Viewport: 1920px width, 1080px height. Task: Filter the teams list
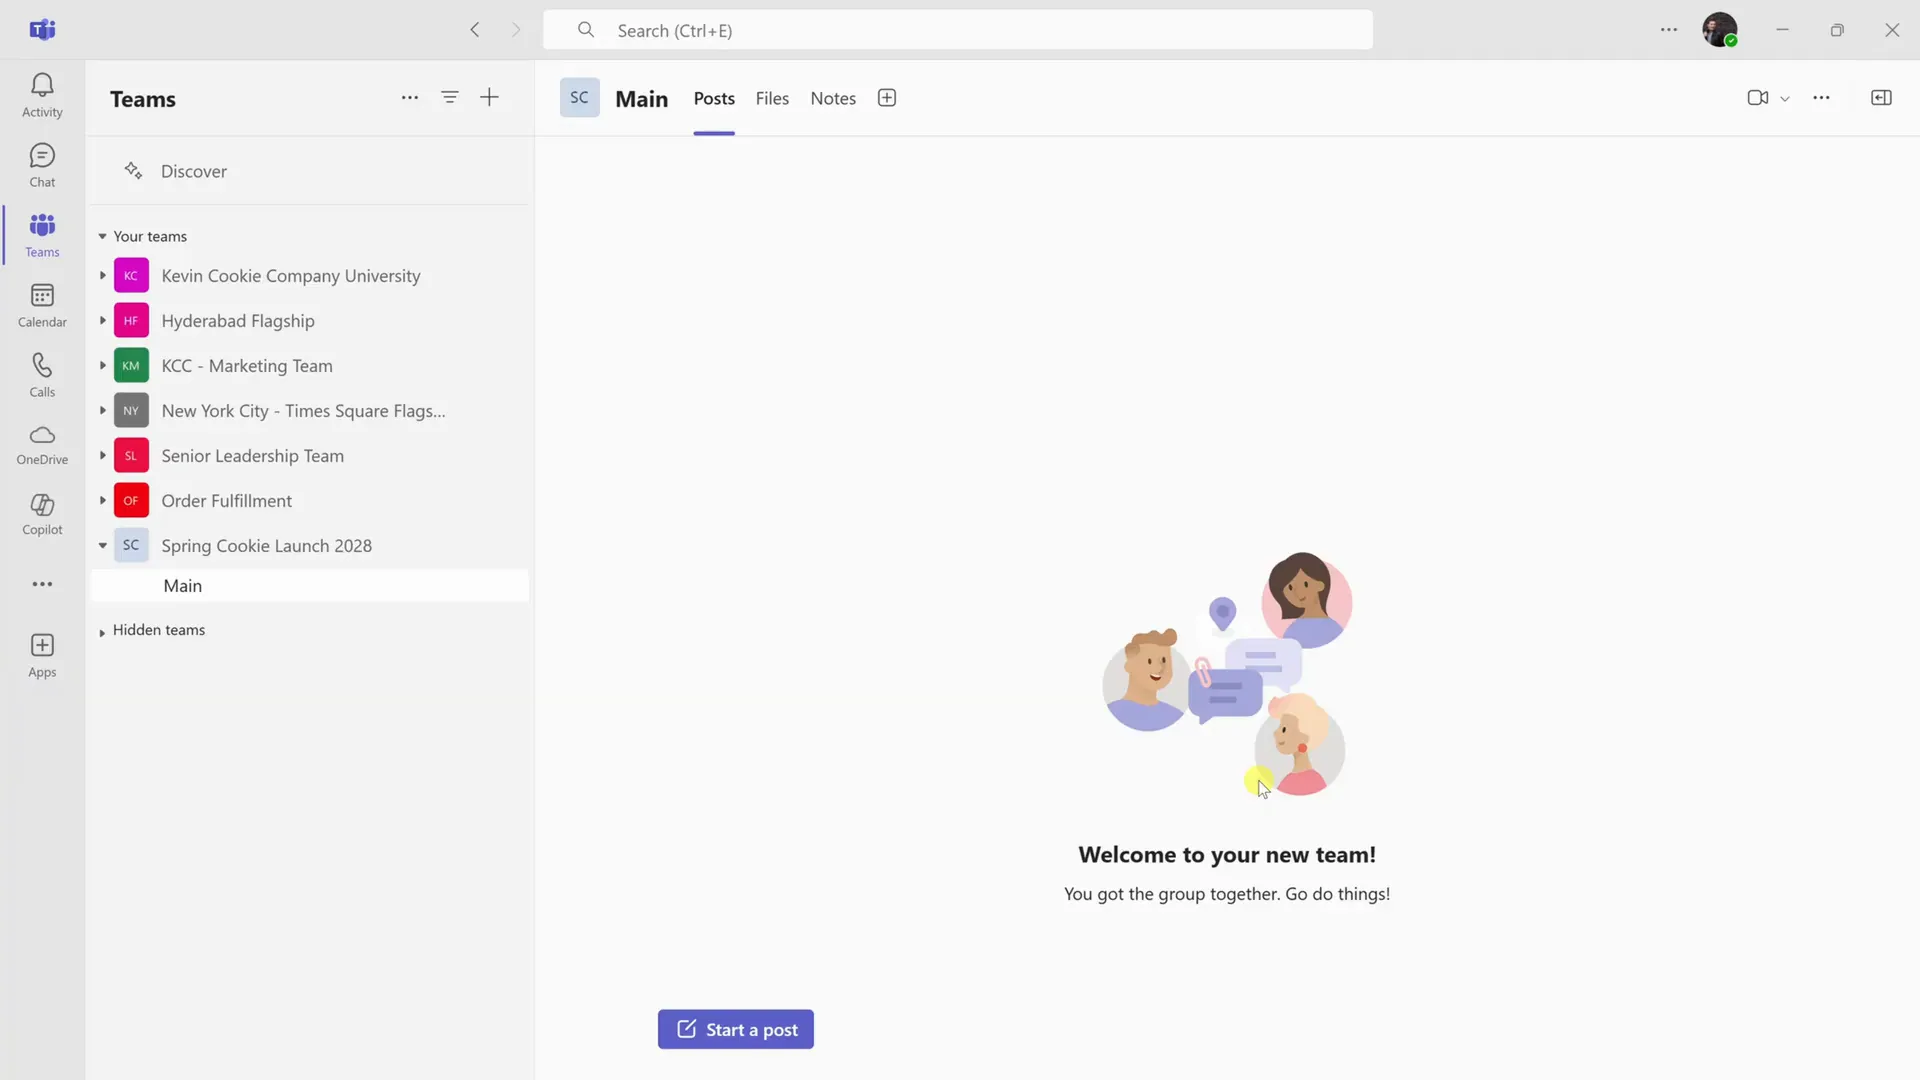[450, 97]
